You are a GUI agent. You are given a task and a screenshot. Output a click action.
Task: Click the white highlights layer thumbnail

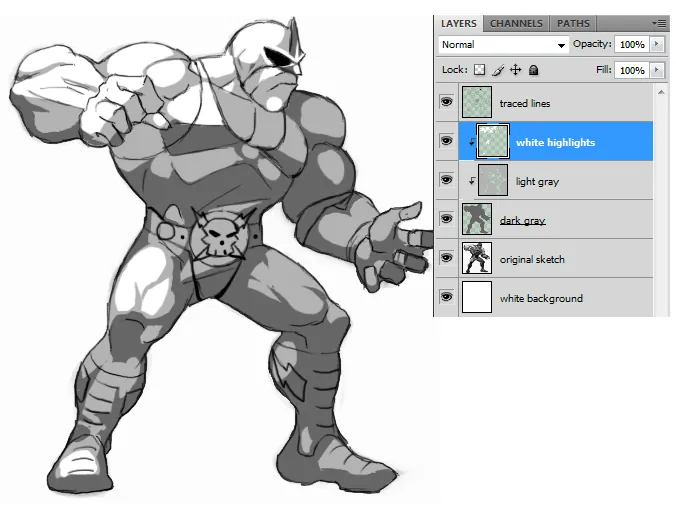[493, 141]
